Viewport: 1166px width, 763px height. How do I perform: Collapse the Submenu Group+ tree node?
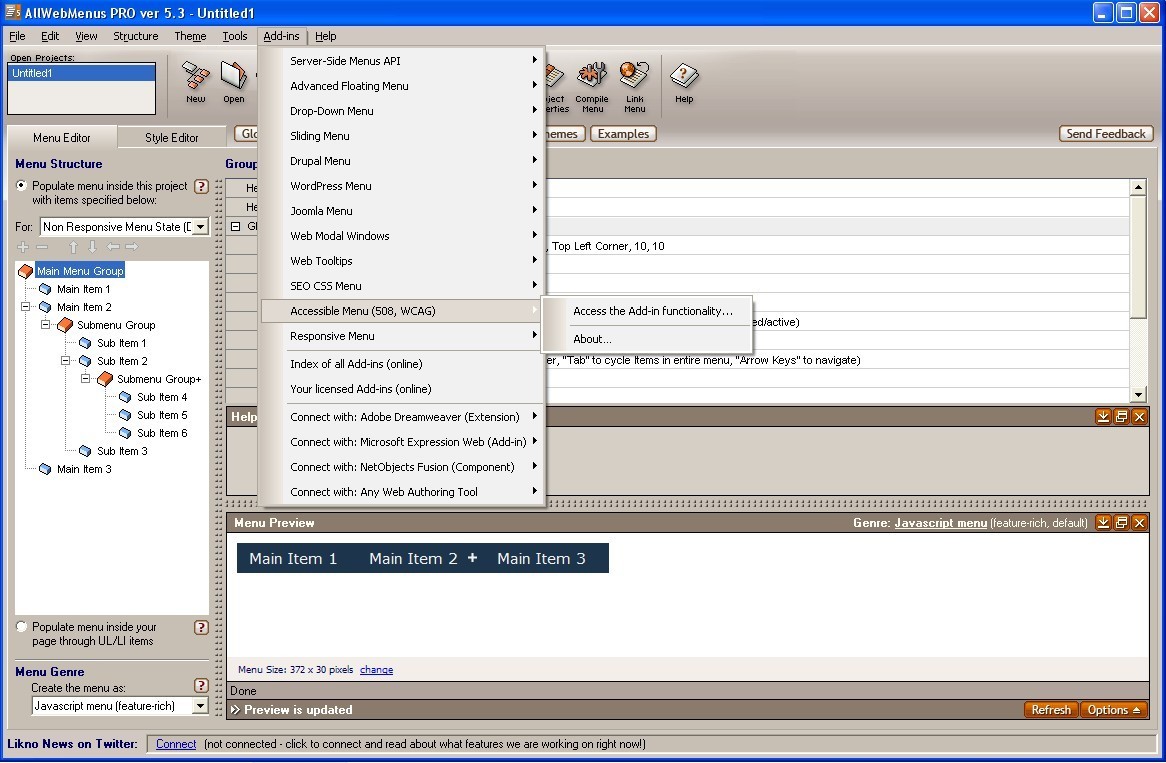86,379
